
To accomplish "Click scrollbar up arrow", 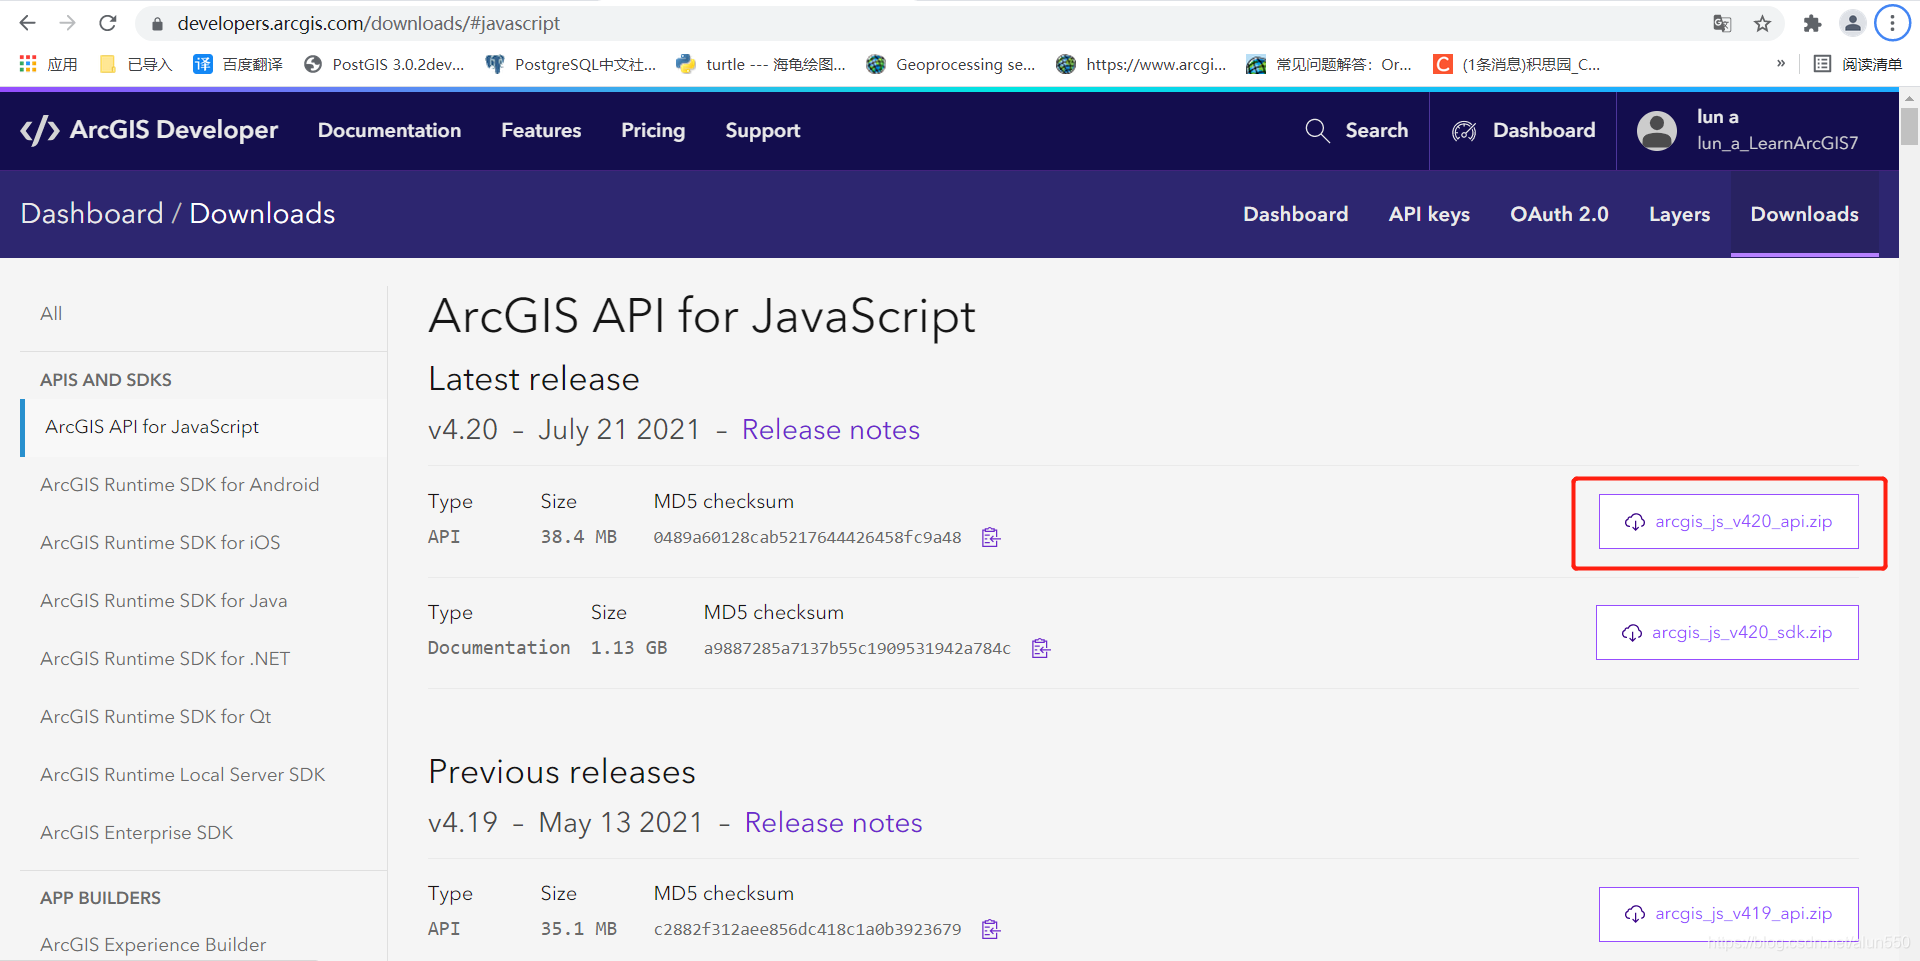I will pyautogui.click(x=1909, y=98).
